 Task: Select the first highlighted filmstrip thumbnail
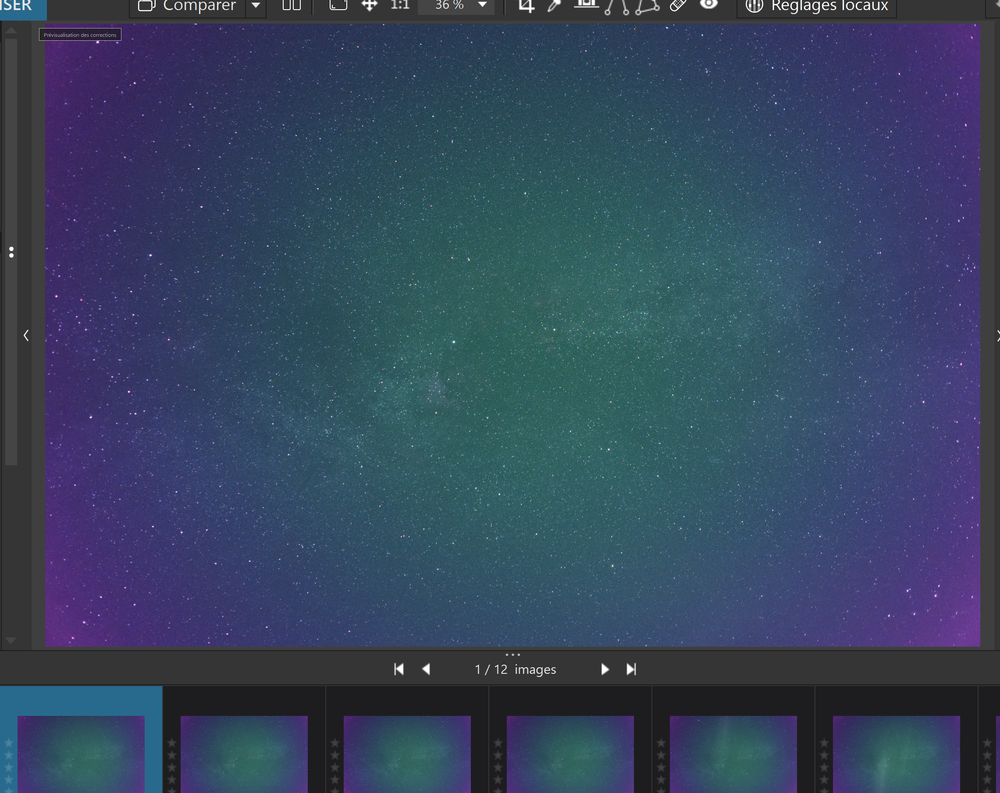click(x=81, y=754)
